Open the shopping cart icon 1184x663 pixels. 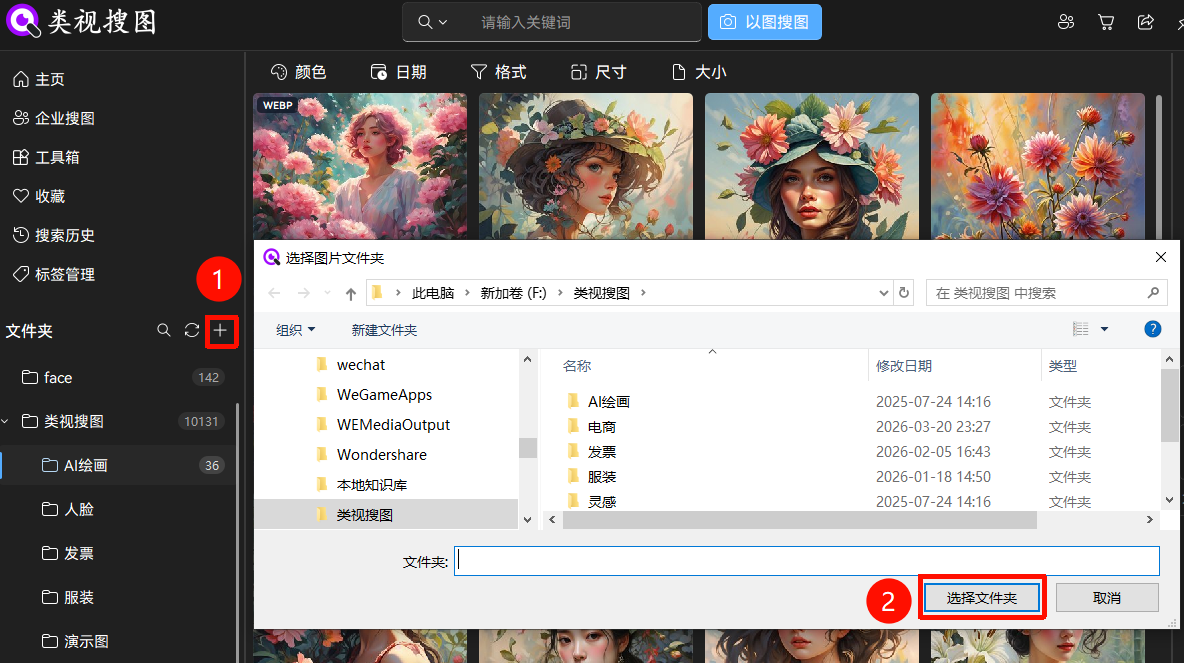[x=1105, y=22]
